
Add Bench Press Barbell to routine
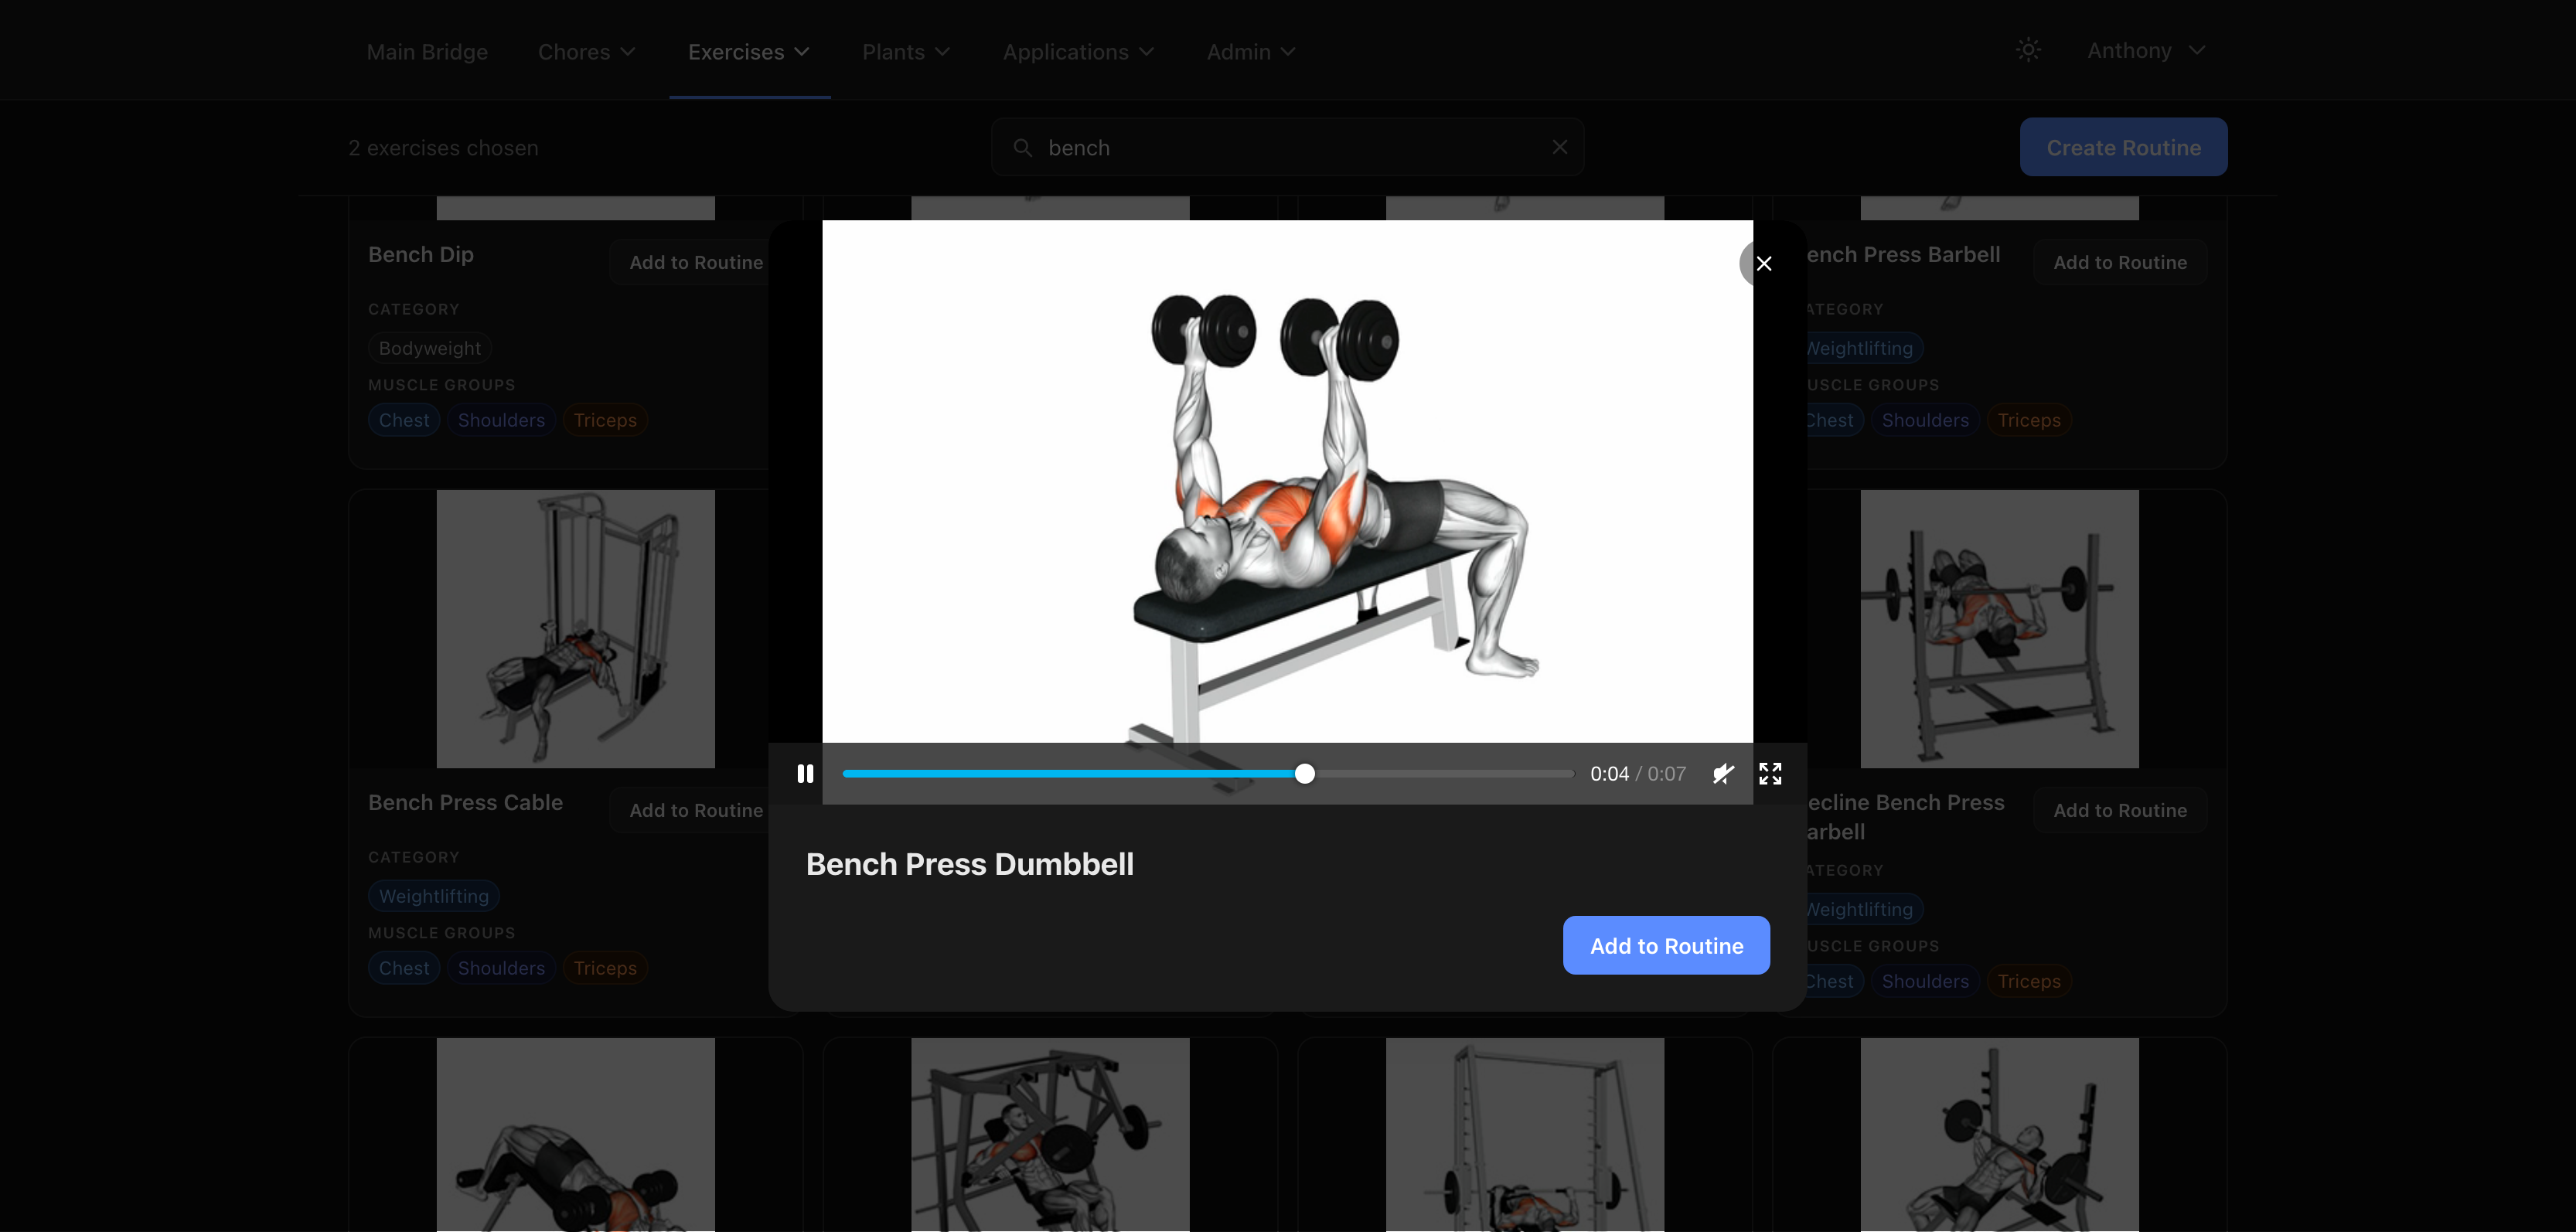click(2120, 261)
